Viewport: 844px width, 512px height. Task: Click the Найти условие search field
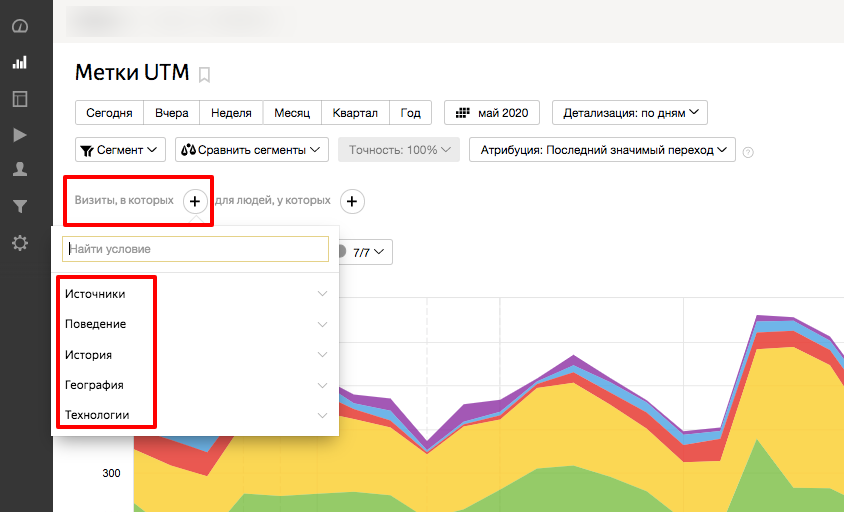(195, 249)
